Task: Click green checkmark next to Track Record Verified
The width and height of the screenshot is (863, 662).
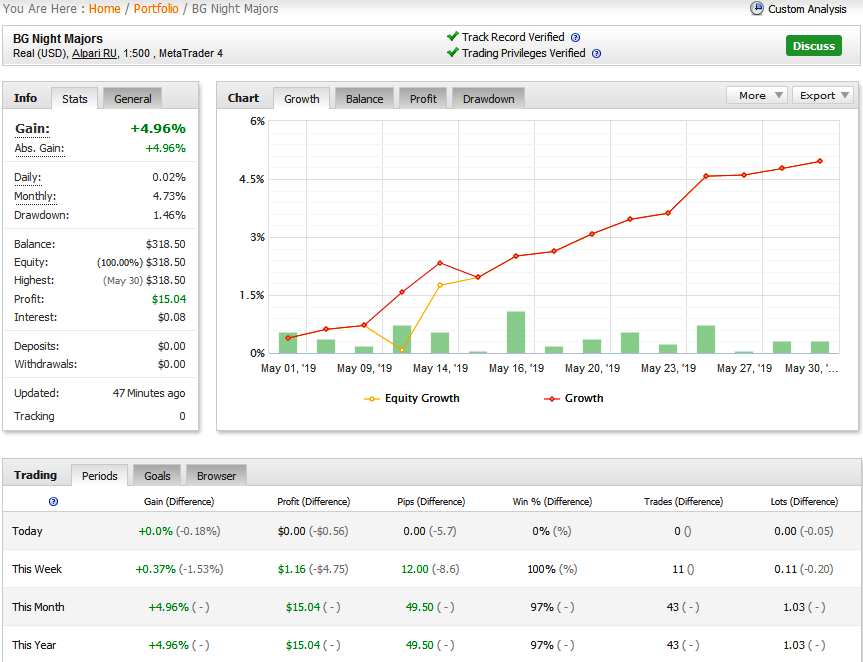Action: (452, 36)
